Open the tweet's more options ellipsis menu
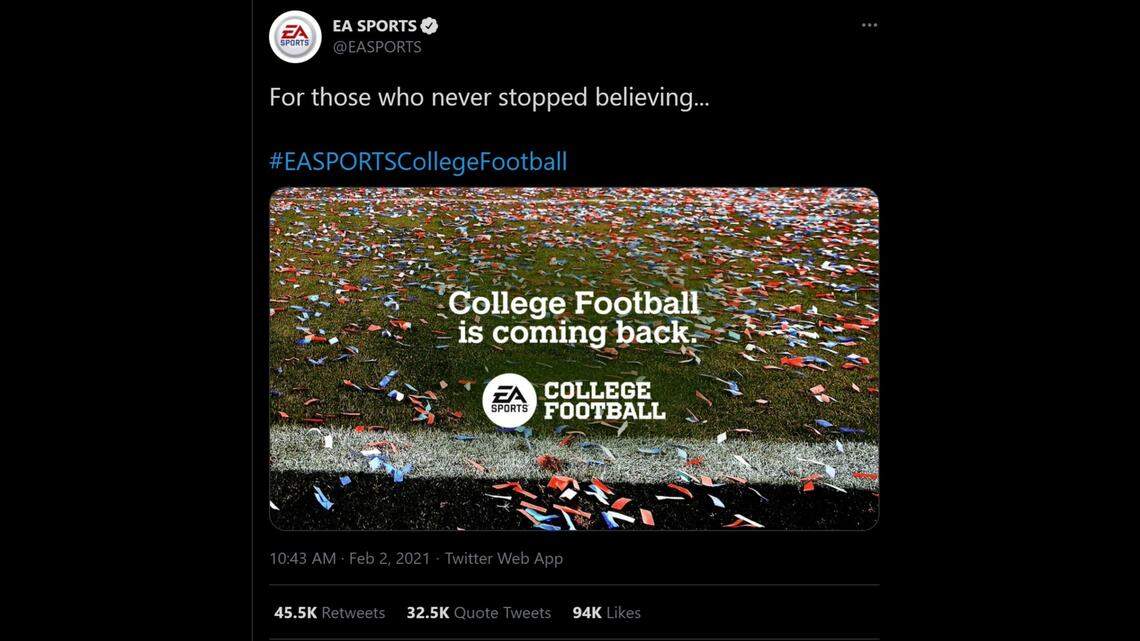1140x641 pixels. 868,26
